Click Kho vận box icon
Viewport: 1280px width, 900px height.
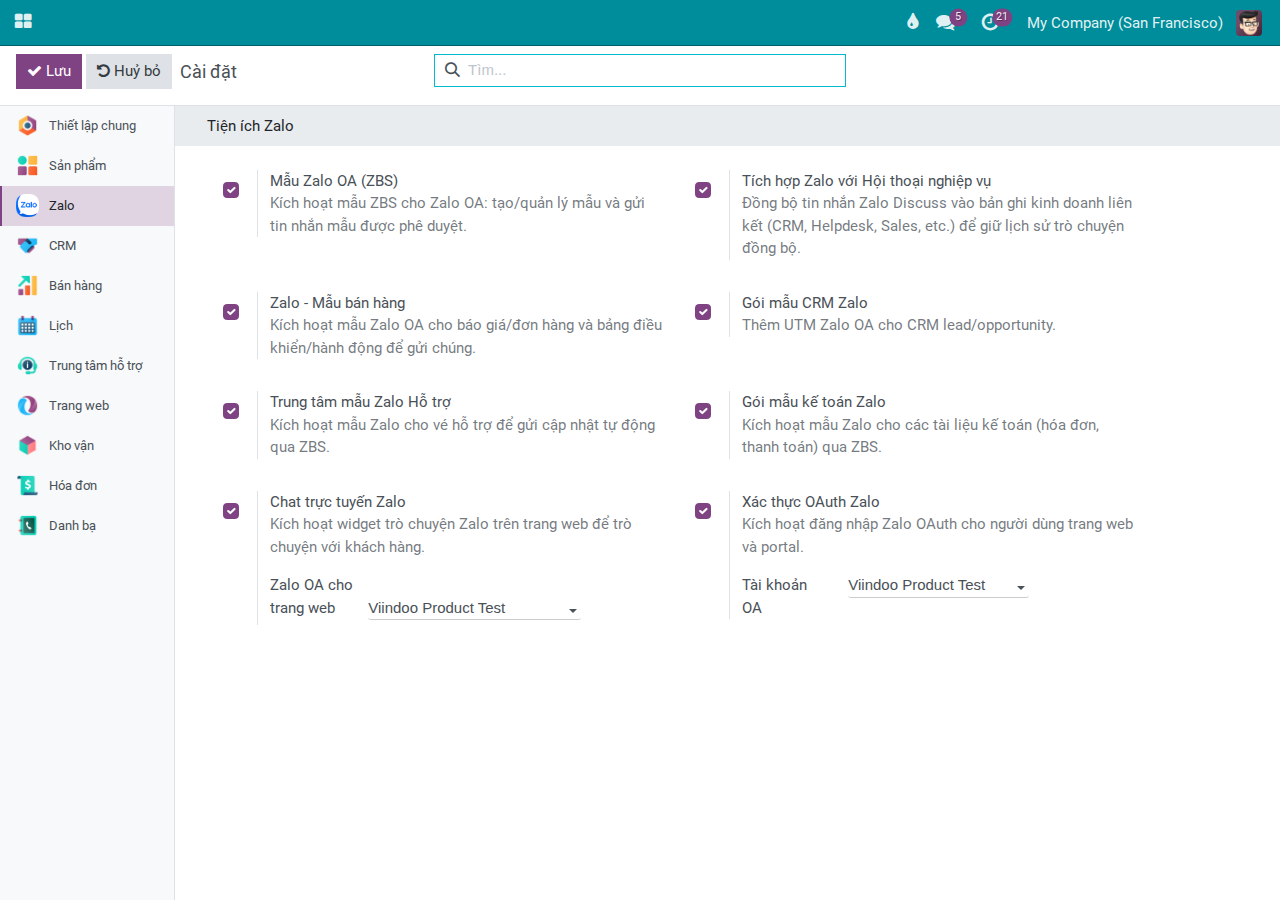click(x=27, y=446)
